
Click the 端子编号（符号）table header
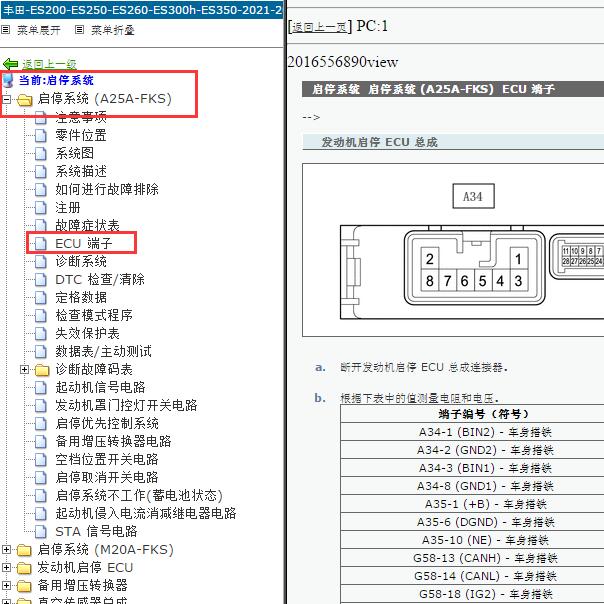[472, 414]
